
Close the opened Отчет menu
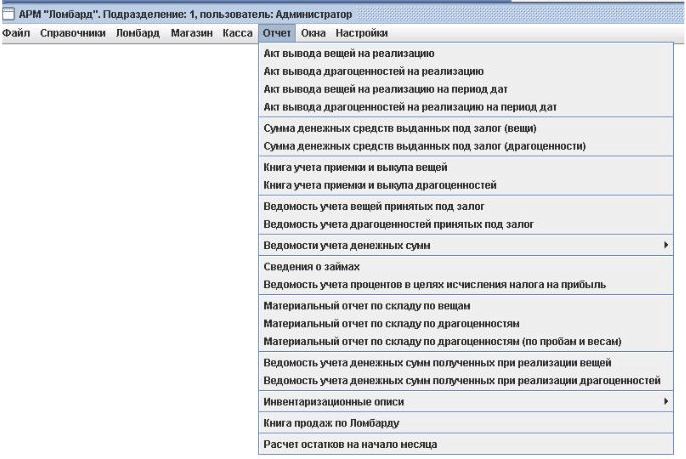(x=277, y=33)
